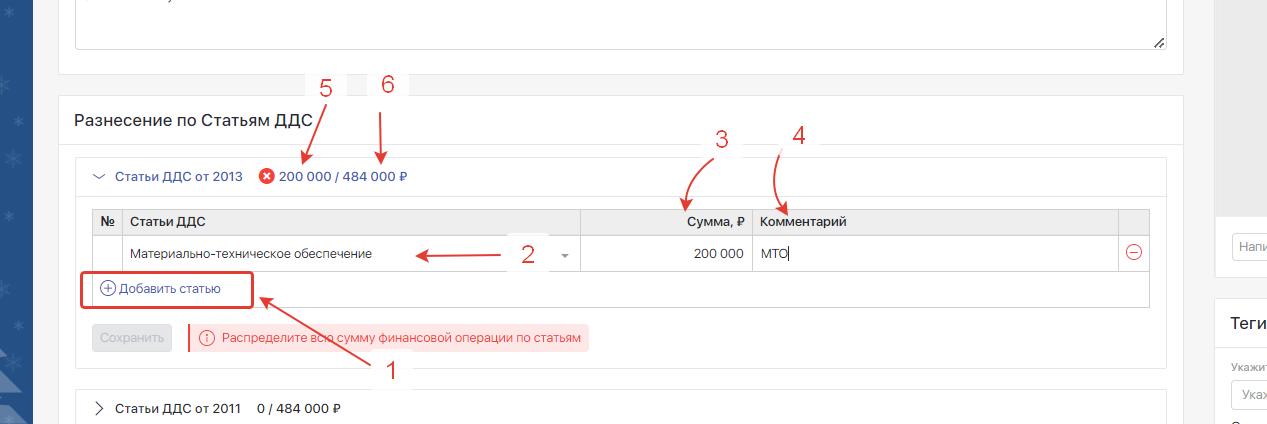Click the Статьи ДДС column header
The height and width of the screenshot is (424, 1267).
[x=168, y=222]
